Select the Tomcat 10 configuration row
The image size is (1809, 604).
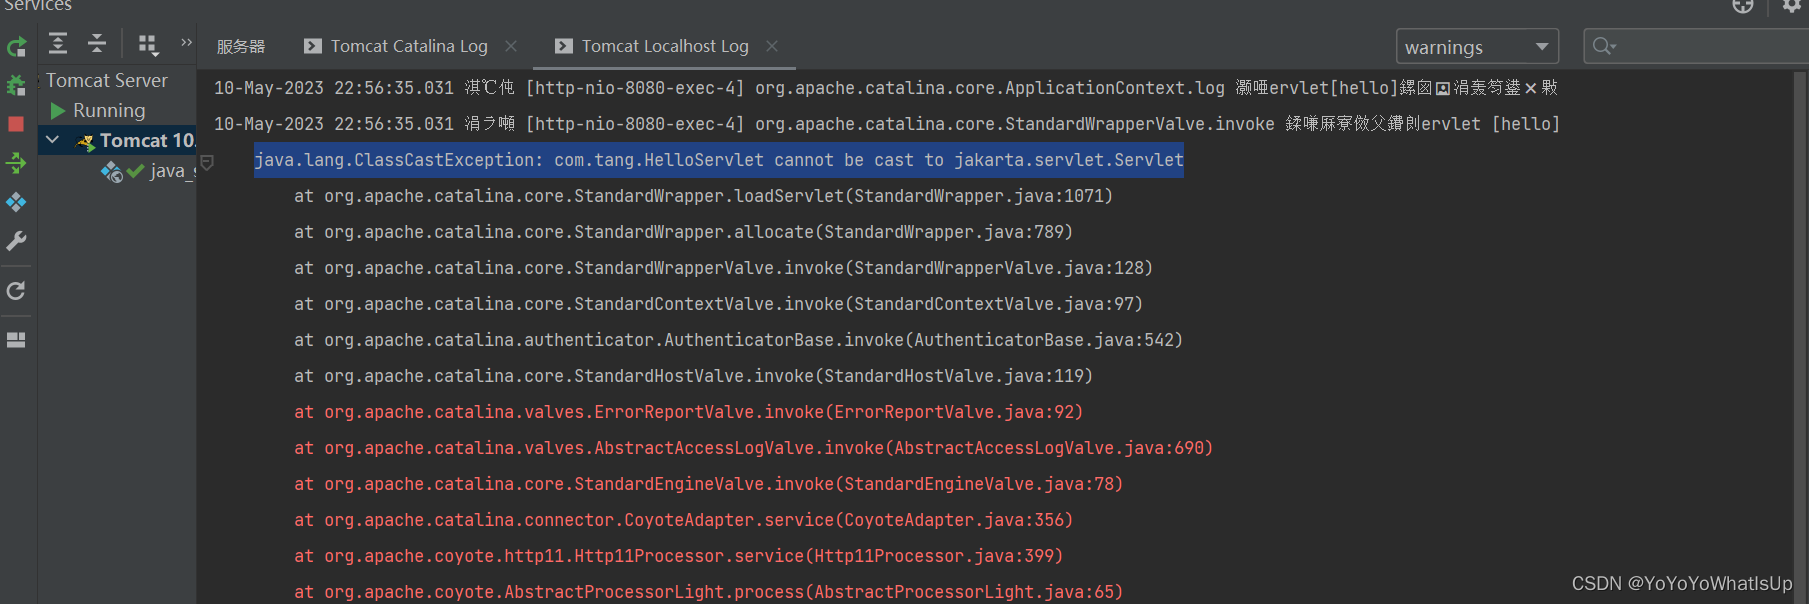coord(117,140)
